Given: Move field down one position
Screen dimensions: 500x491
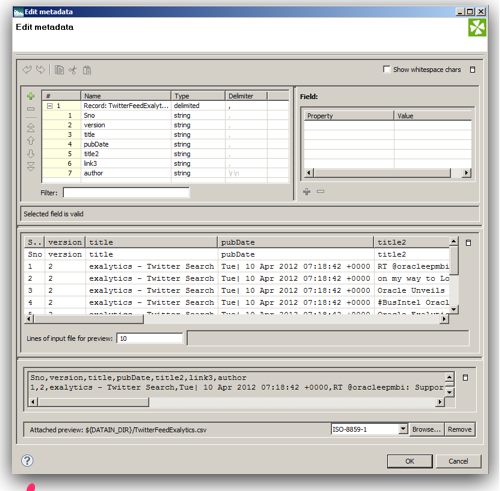Looking at the screenshot, I should [x=31, y=153].
